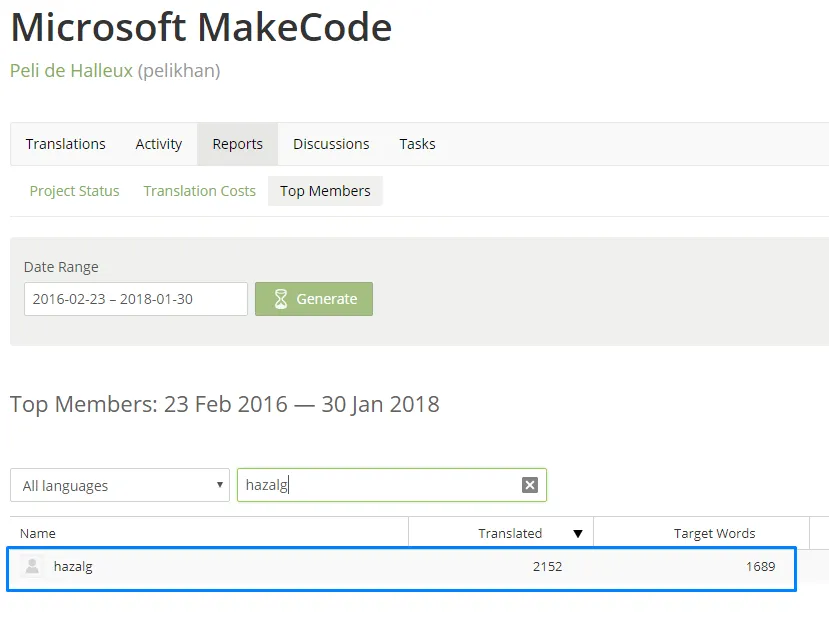Click the Top Members date range heading

click(x=225, y=404)
